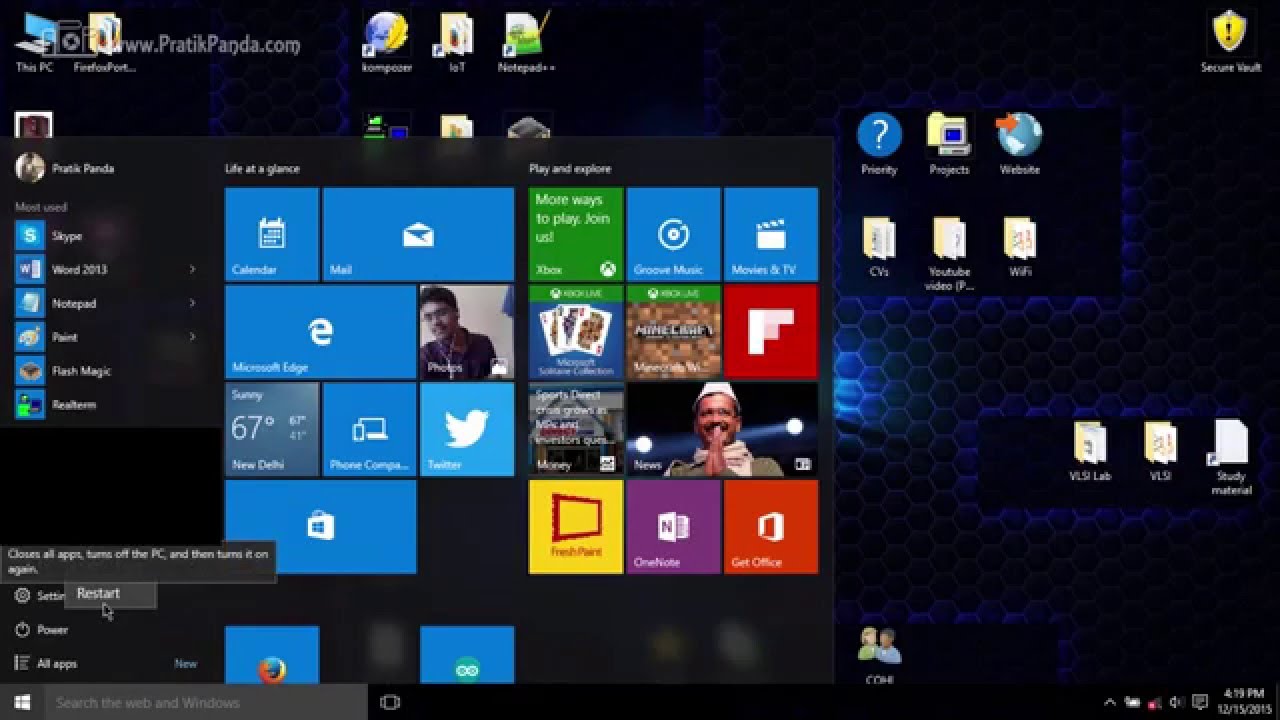
Task: Launch the Fresh Paint tile
Action: pyautogui.click(x=576, y=526)
